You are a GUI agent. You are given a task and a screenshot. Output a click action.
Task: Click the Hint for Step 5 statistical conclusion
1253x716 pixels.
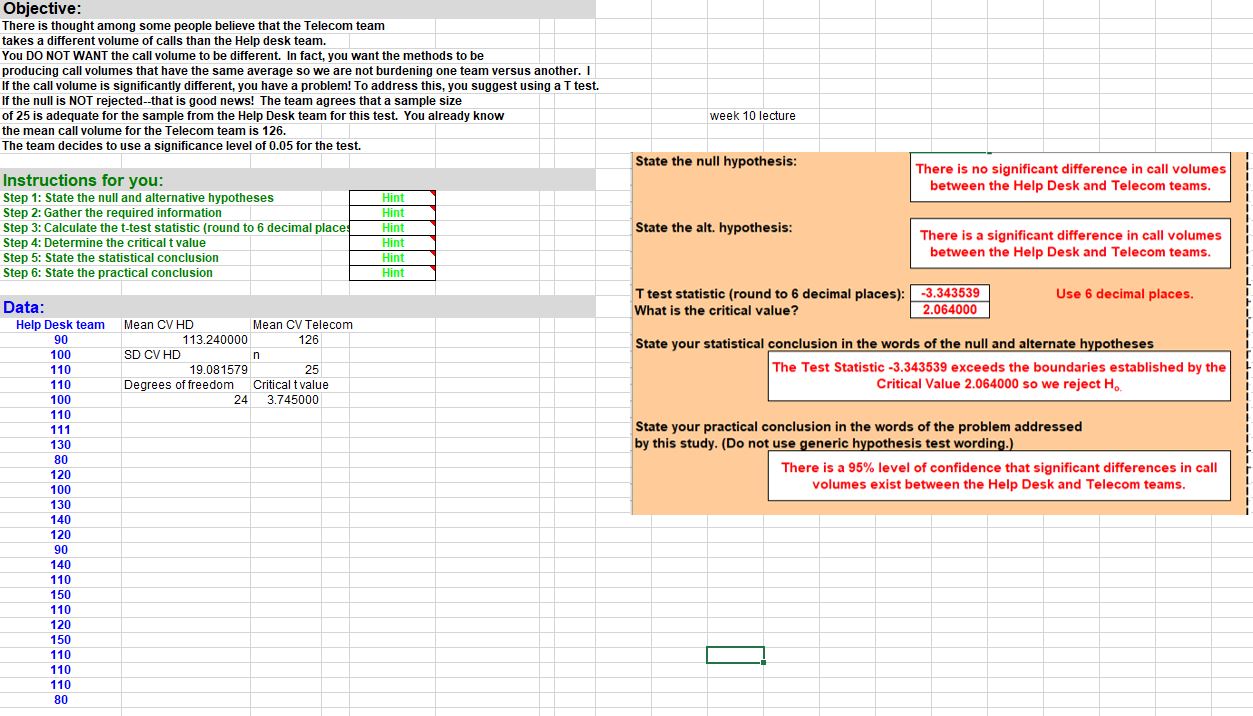point(391,257)
